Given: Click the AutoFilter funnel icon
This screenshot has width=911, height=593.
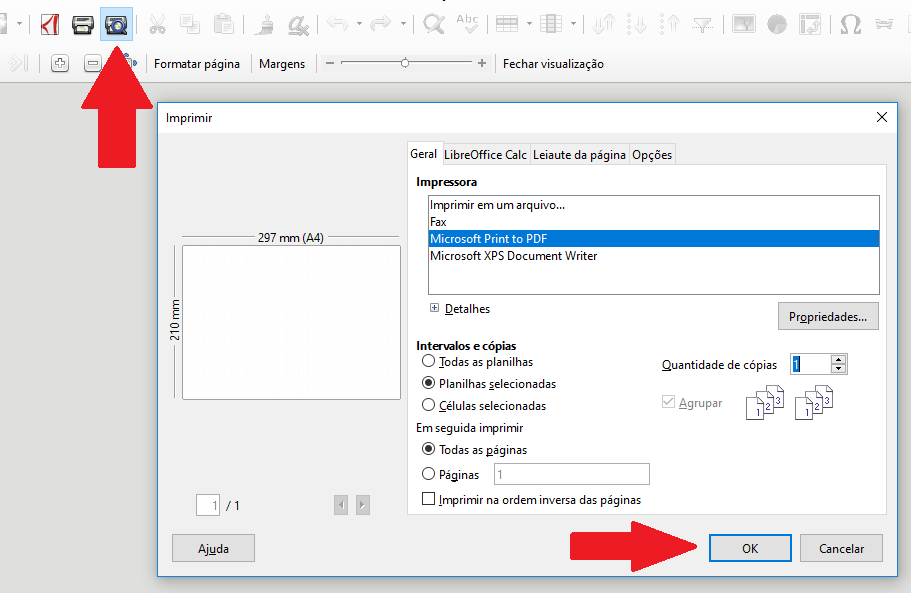Looking at the screenshot, I should pos(703,25).
